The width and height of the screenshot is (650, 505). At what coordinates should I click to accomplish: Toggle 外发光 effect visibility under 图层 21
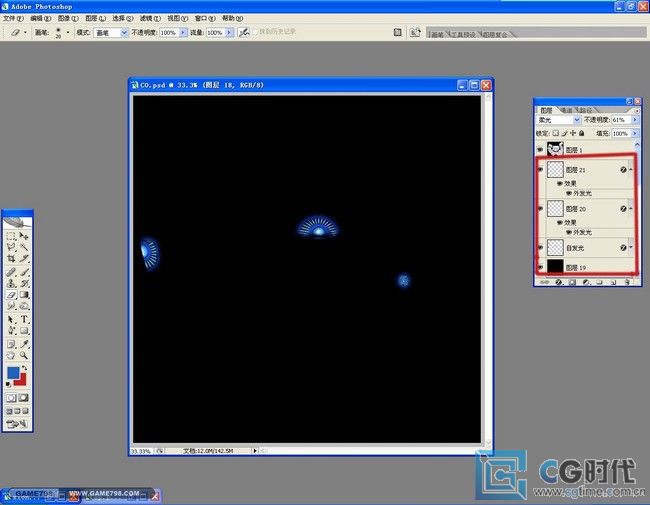[569, 193]
